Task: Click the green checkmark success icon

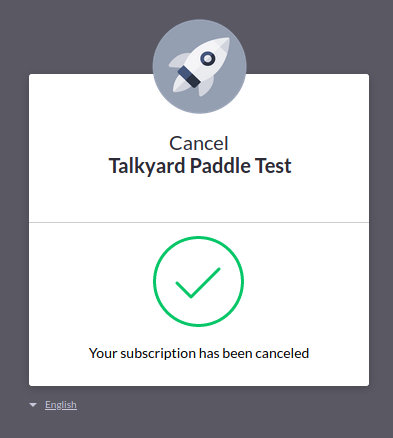Action: (198, 283)
